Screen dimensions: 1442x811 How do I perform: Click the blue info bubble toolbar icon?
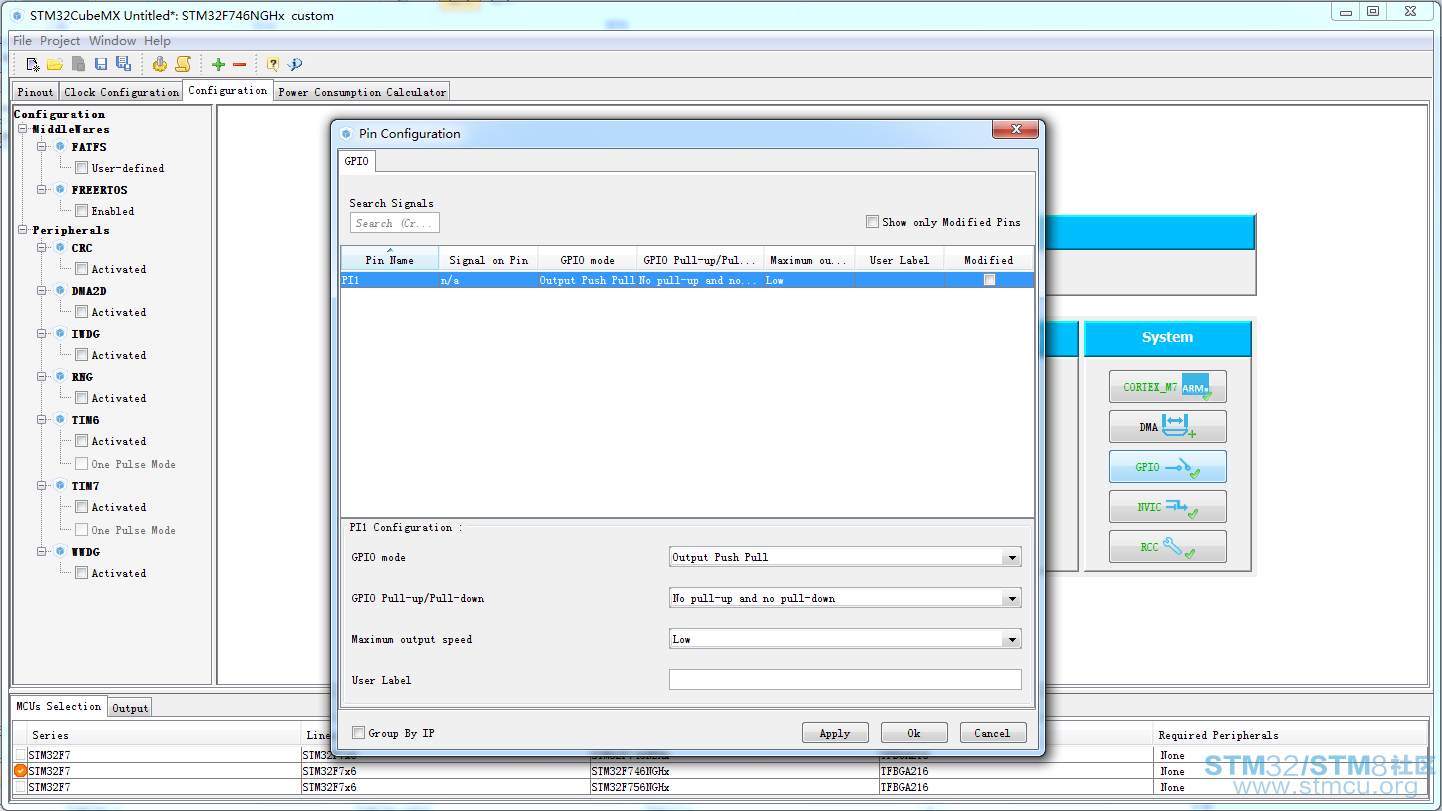click(295, 64)
